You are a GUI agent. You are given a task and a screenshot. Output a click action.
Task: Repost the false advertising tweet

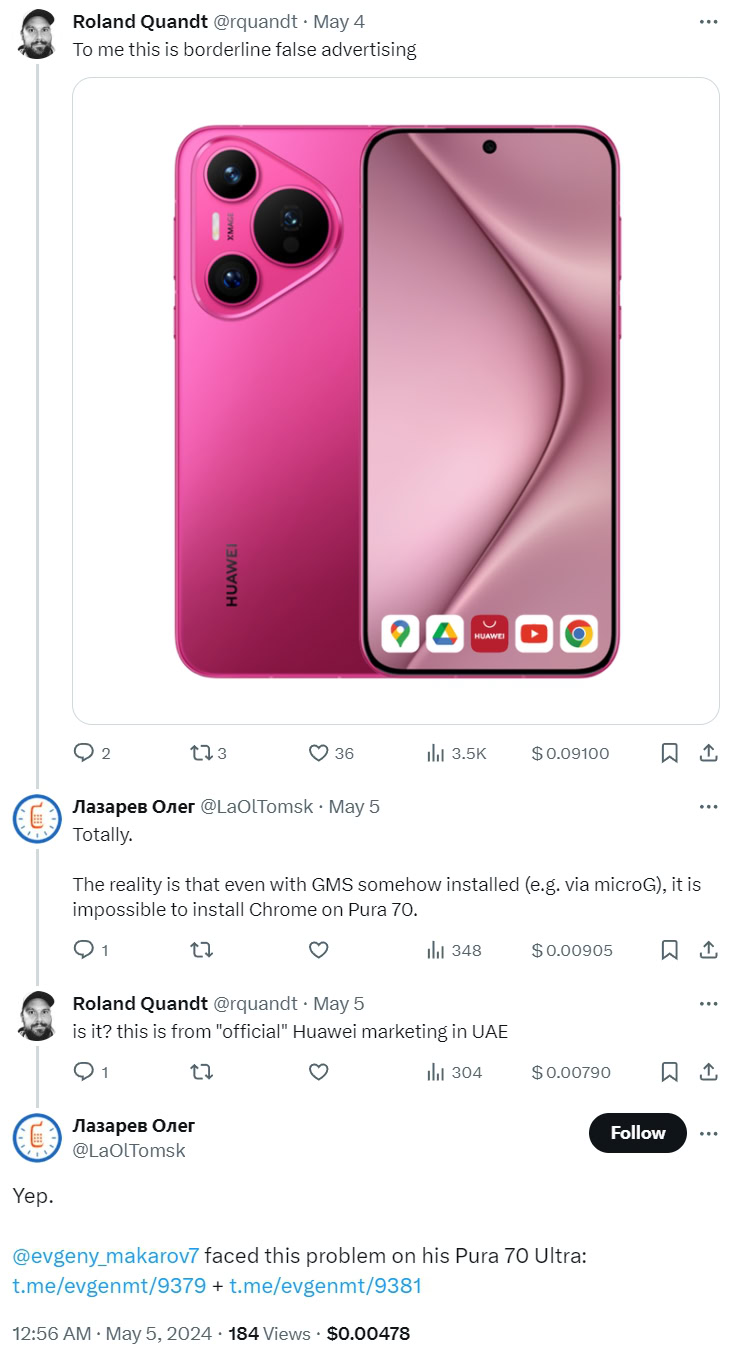201,753
